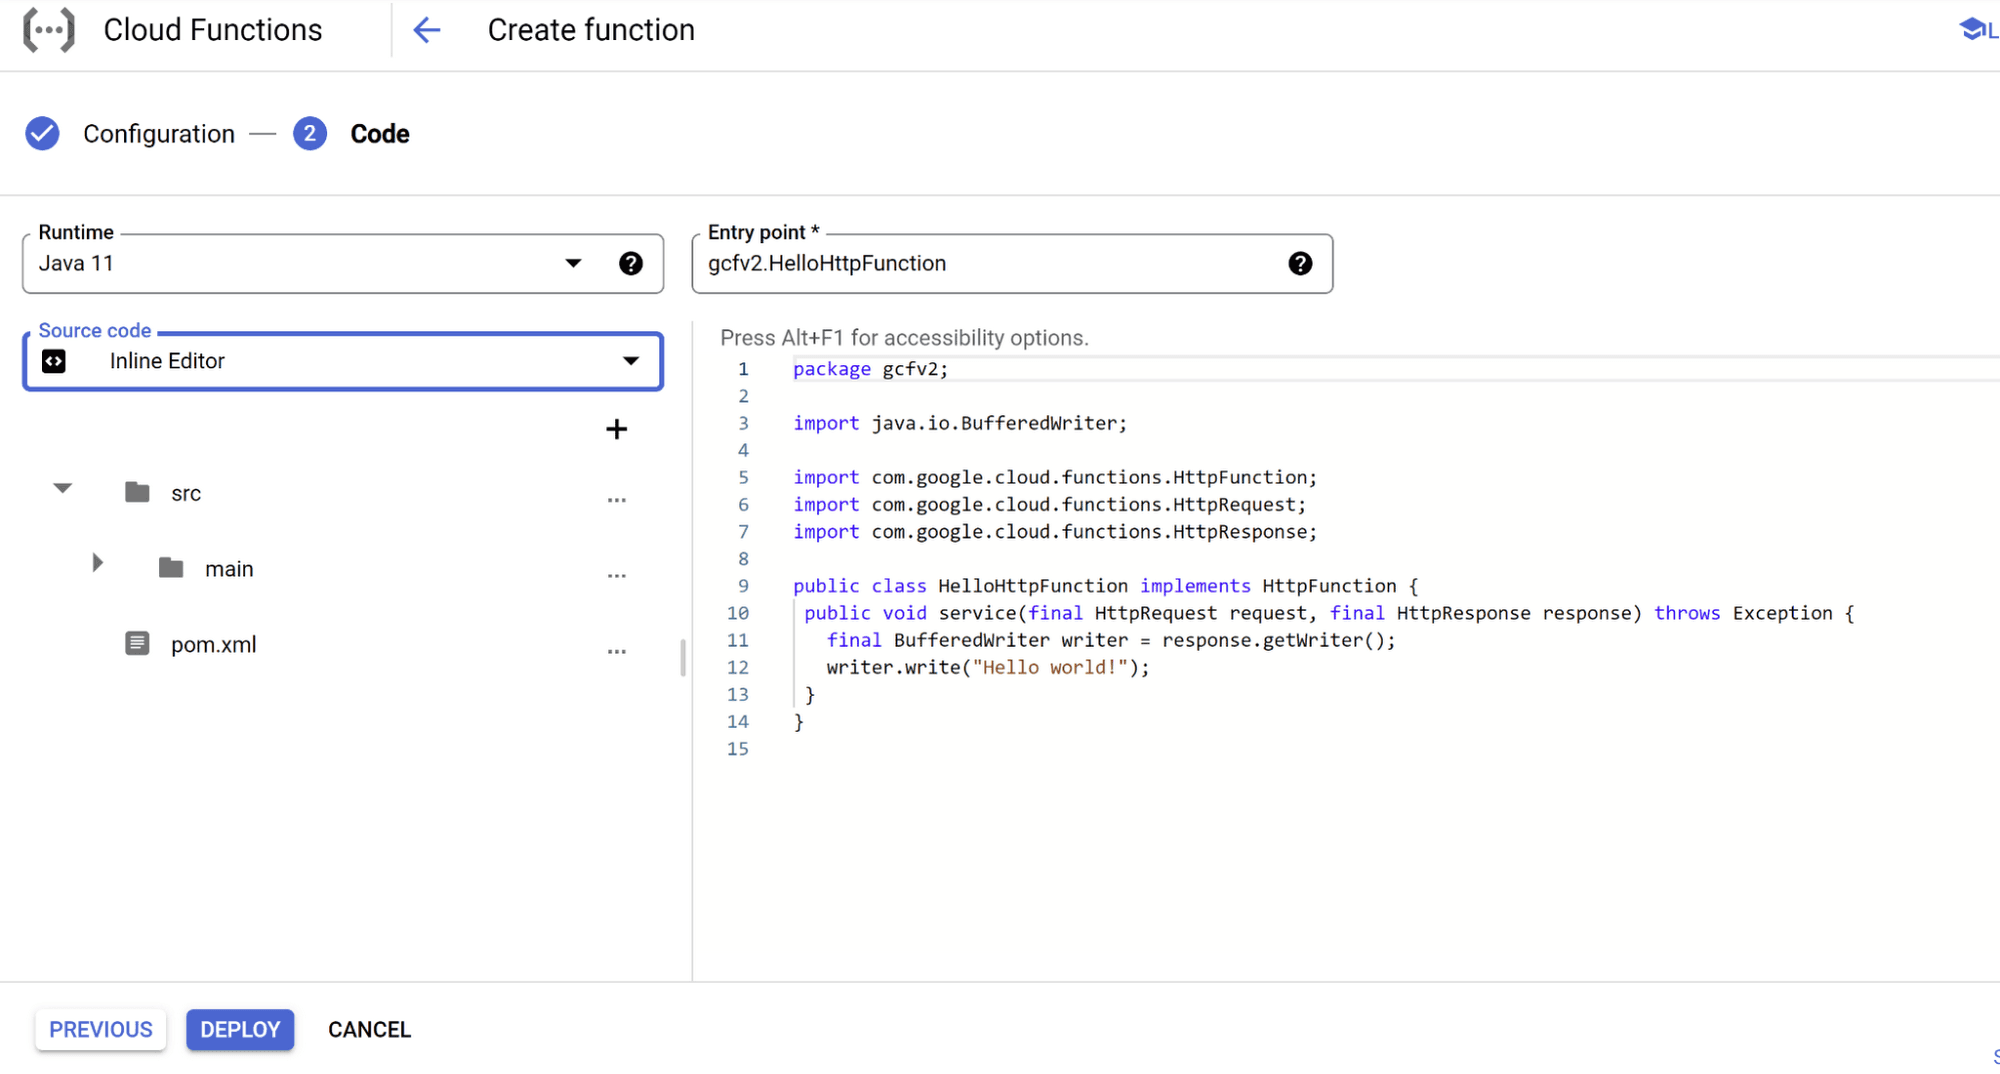Add a new file with the plus icon
The width and height of the screenshot is (2000, 1074).
617,429
